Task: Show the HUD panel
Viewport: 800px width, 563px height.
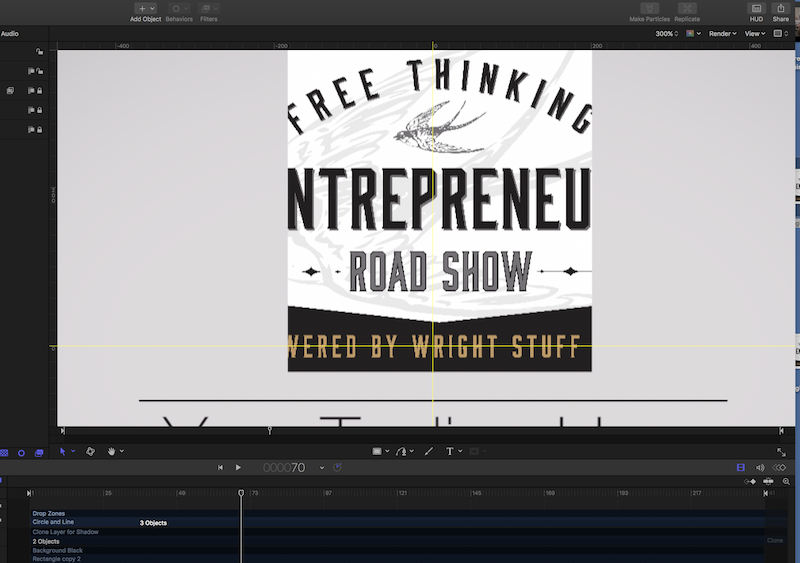Action: click(x=756, y=9)
